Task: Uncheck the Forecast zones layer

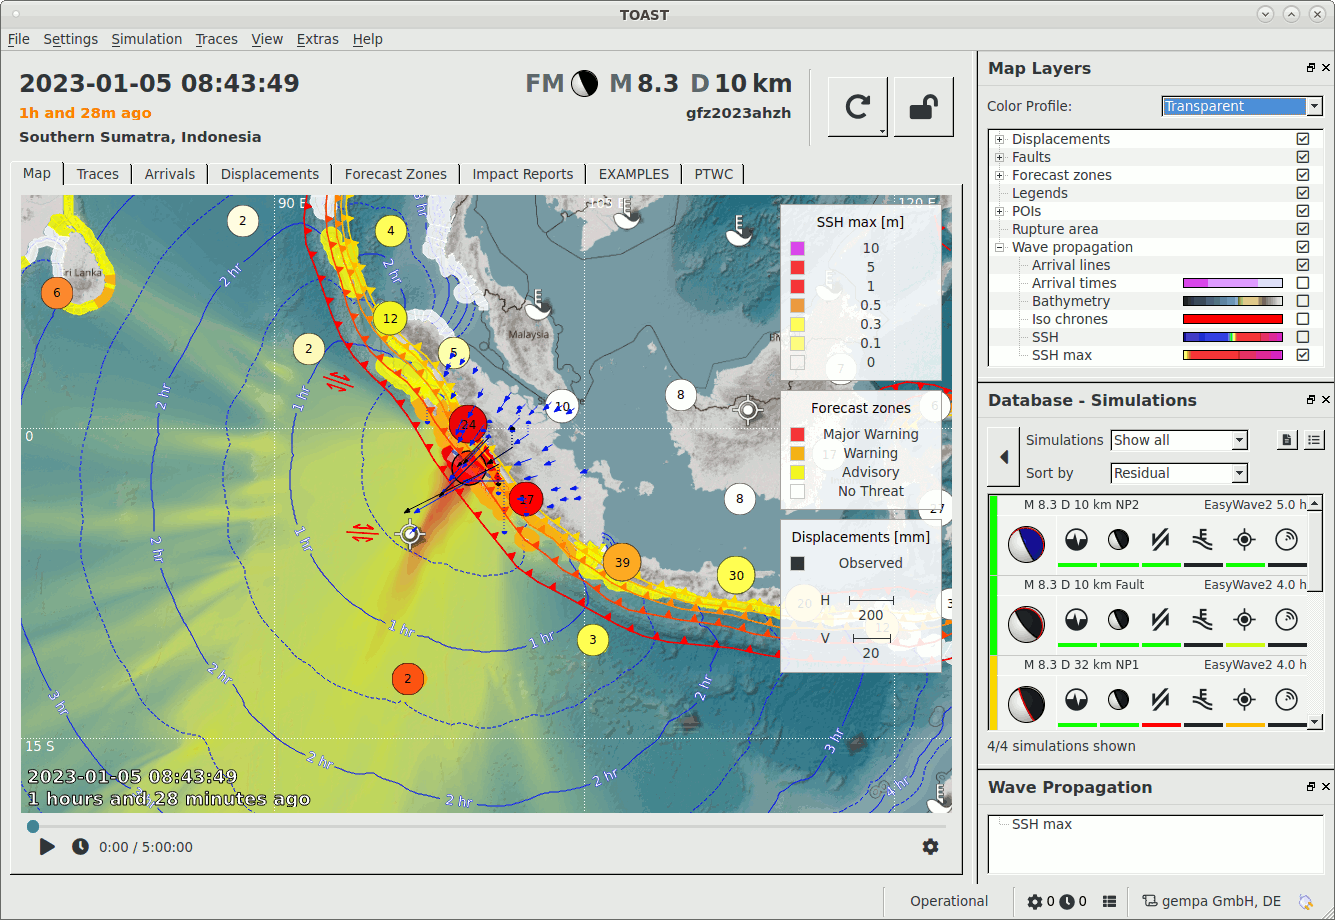Action: click(x=1303, y=175)
